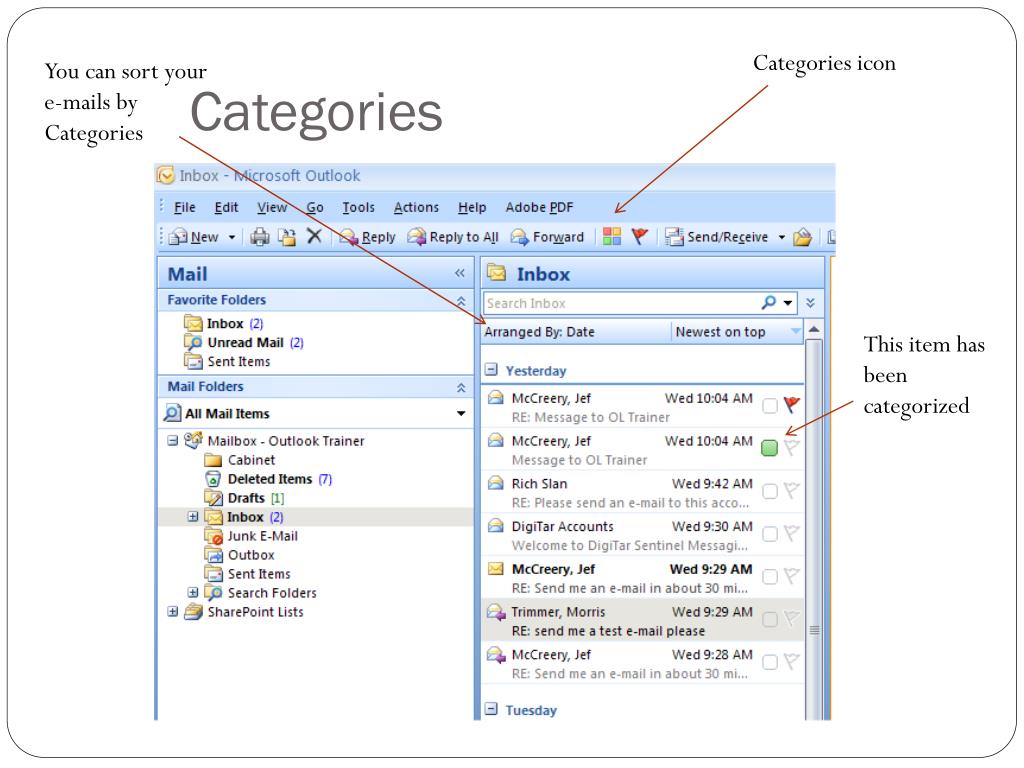Image resolution: width=1024 pixels, height=768 pixels.
Task: Click the Deleted Items trash icon
Action: coord(213,479)
